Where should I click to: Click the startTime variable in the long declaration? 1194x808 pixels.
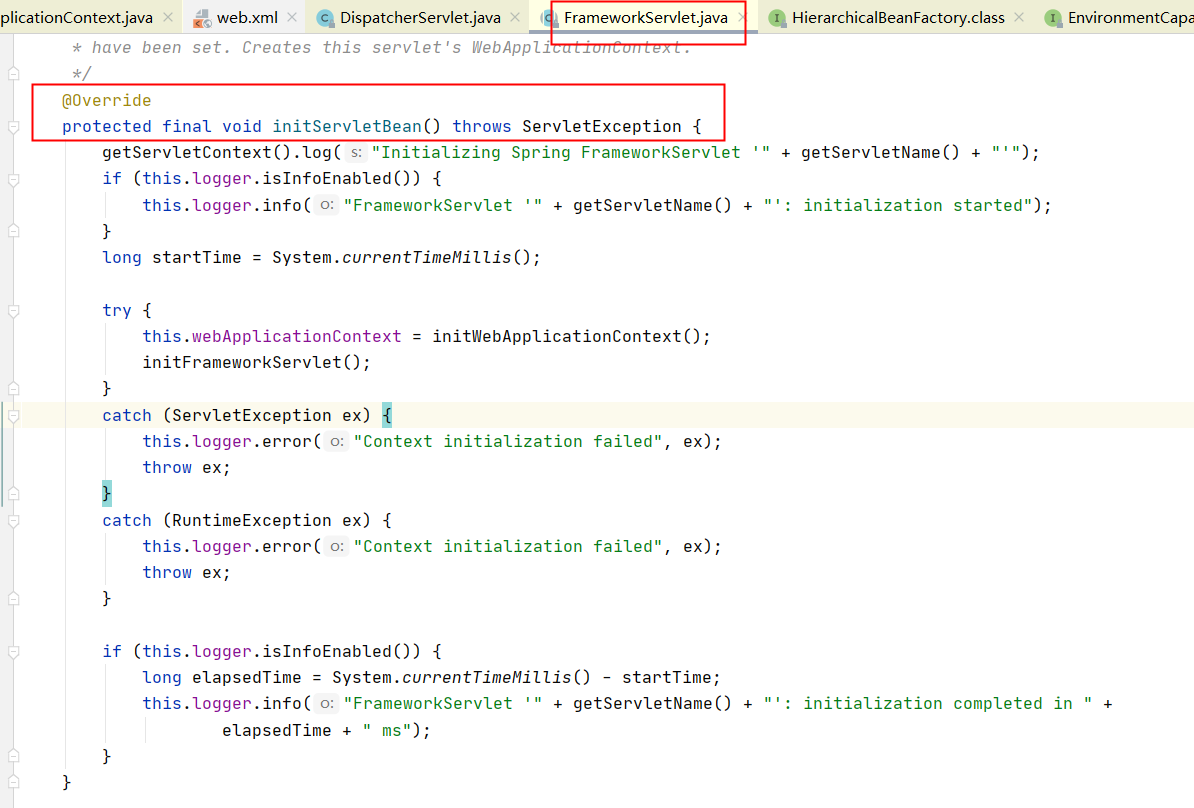196,257
